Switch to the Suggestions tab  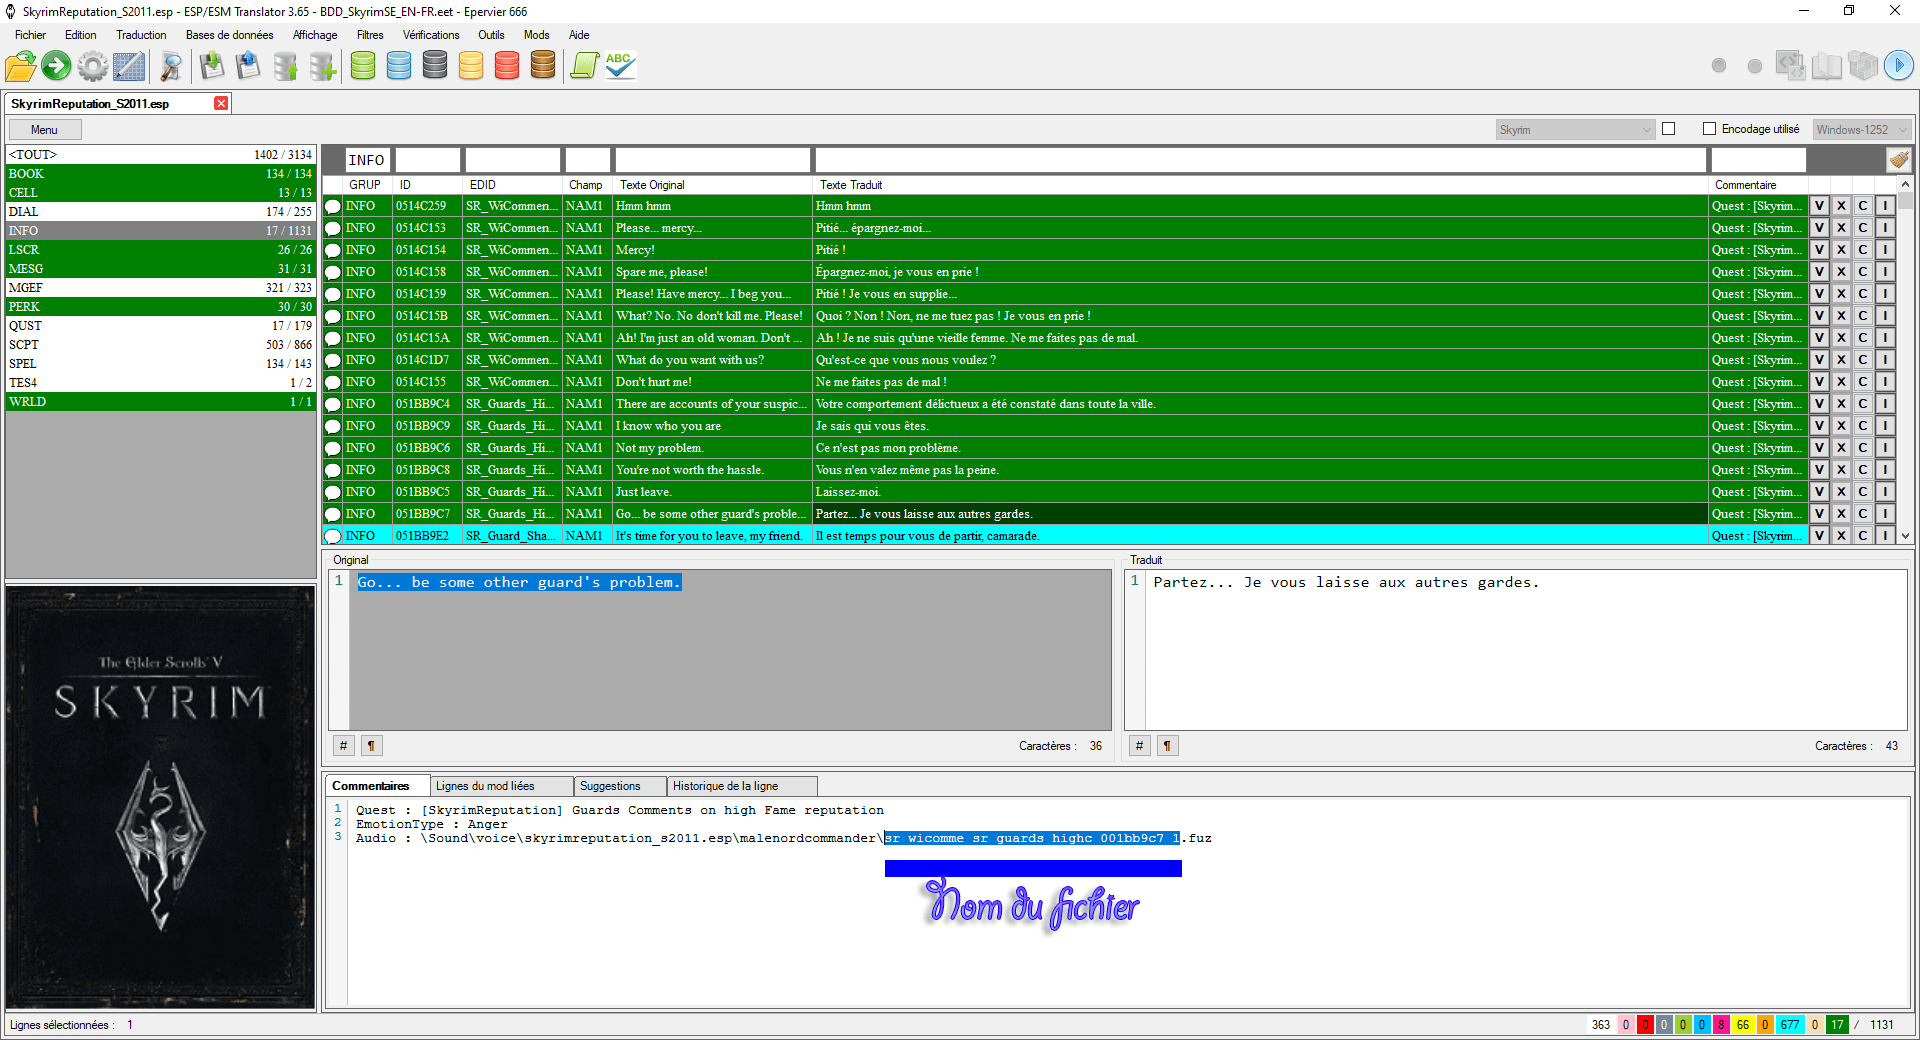(x=620, y=786)
